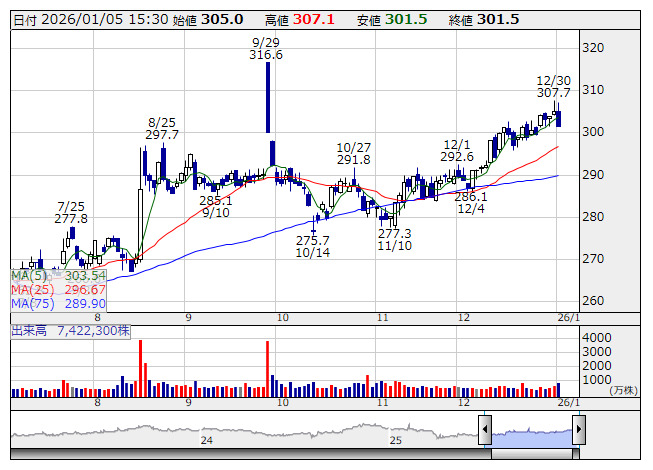Click the tall red volume bar in late August

141,368
